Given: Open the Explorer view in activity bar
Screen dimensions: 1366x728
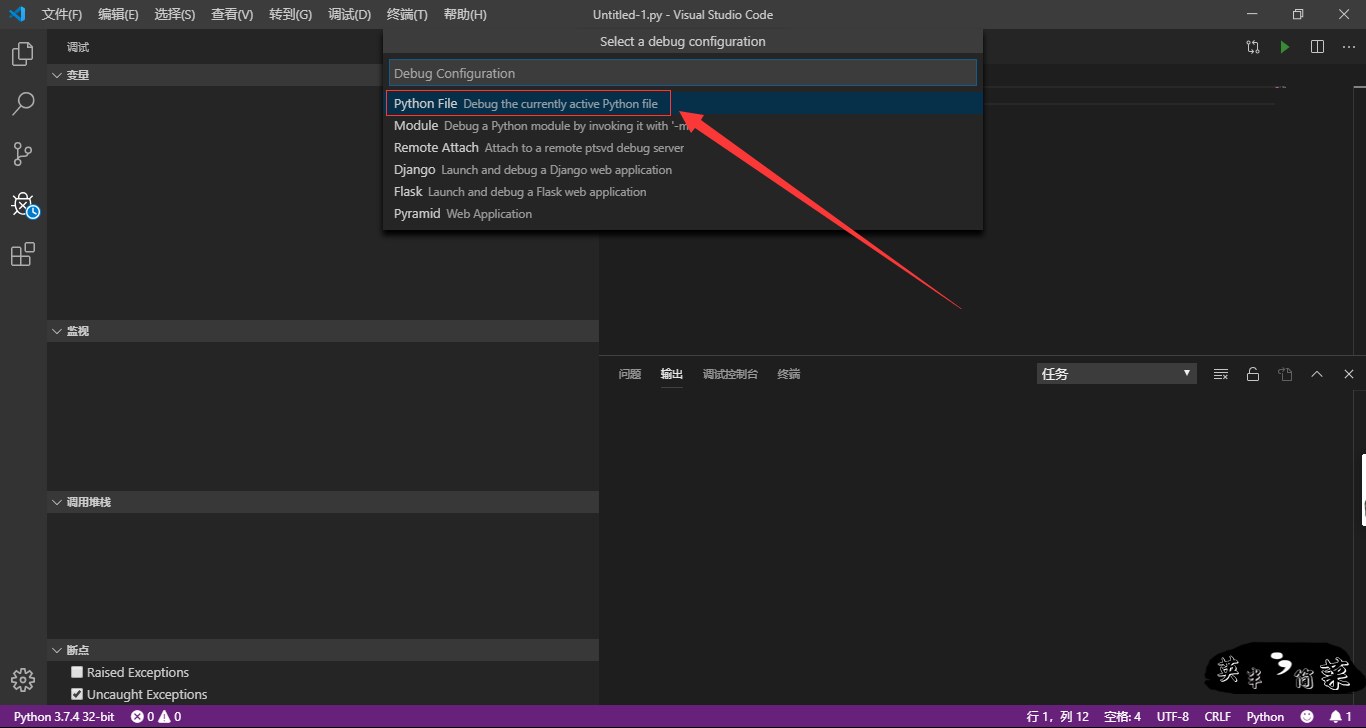Looking at the screenshot, I should point(22,54).
